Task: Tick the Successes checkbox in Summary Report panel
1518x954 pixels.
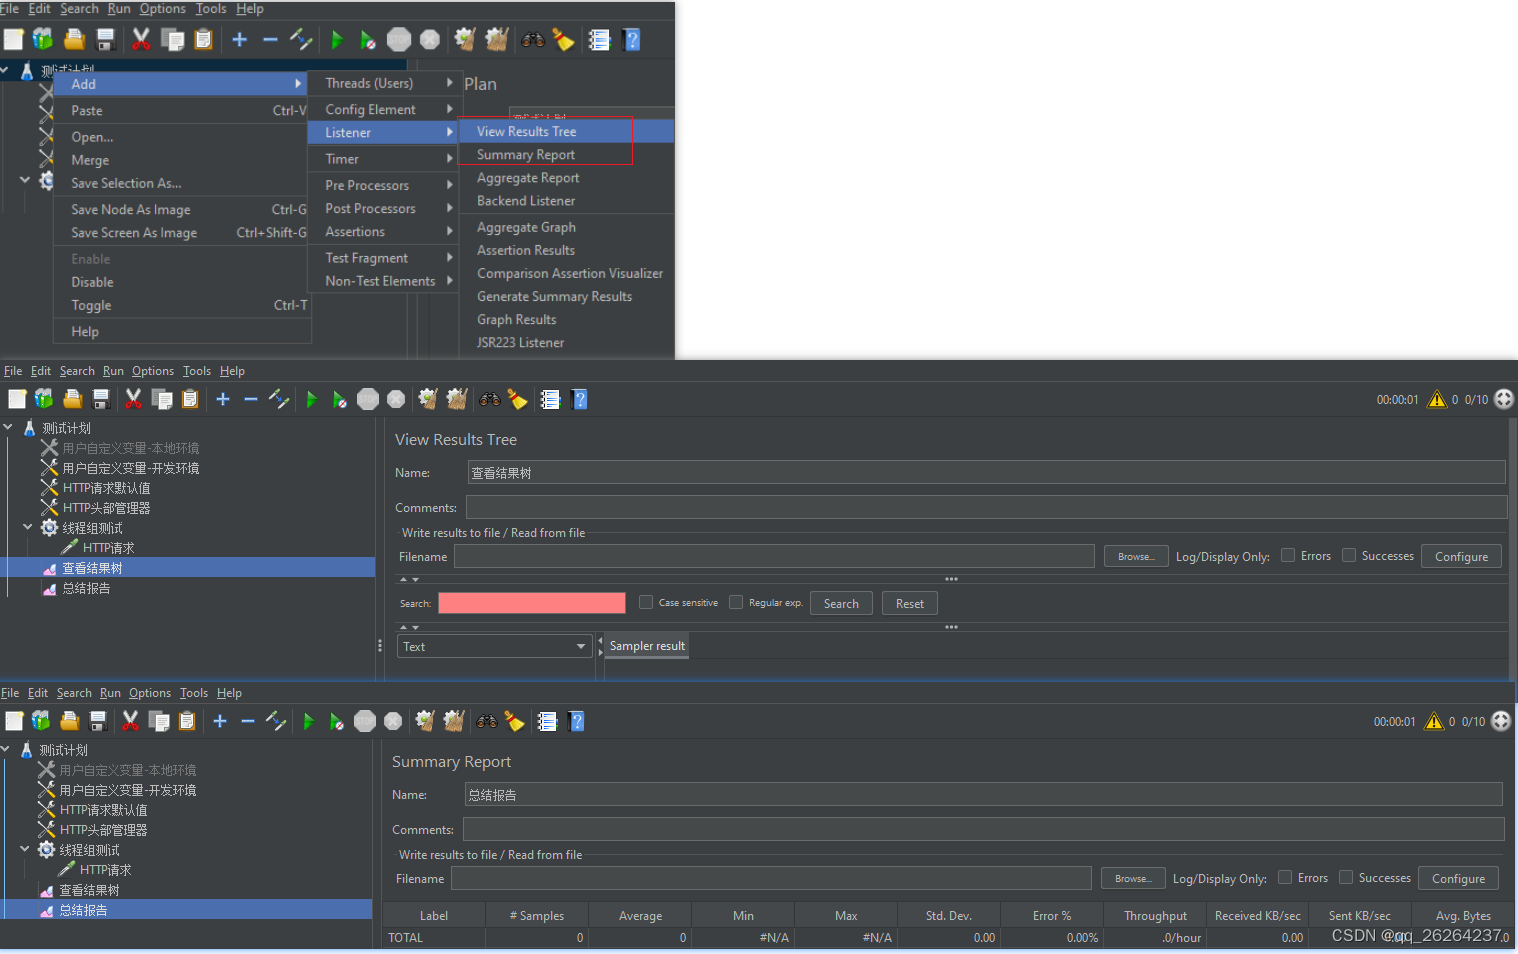Action: 1346,877
